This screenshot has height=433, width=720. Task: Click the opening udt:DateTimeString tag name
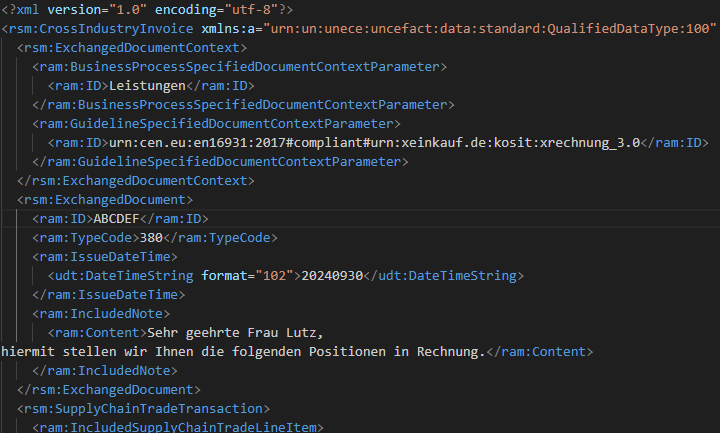(124, 276)
